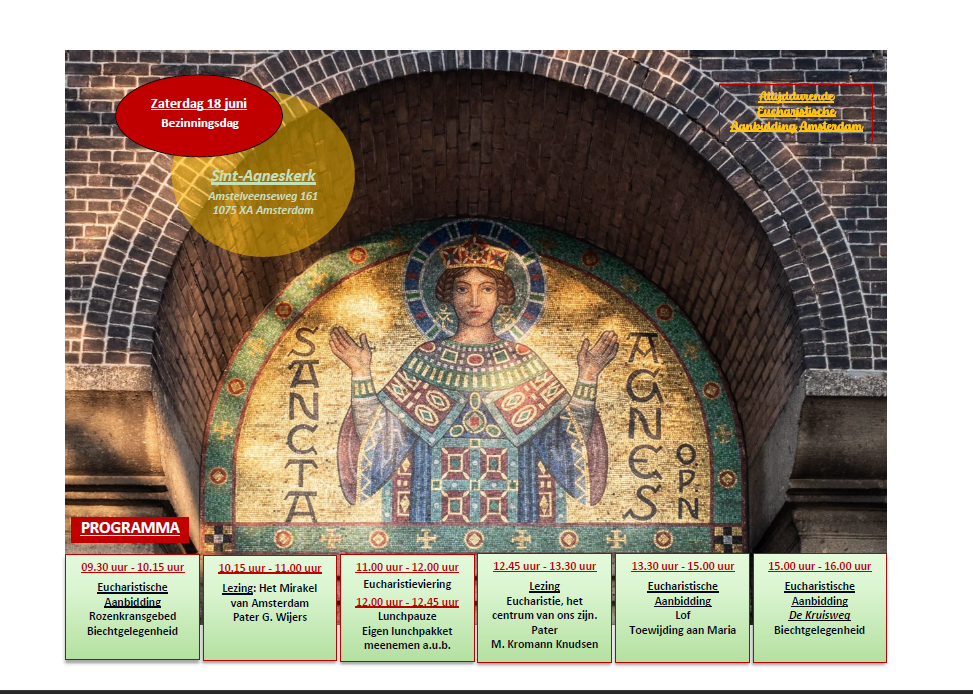Select the 'Bezinningsdag' subtitle in red oval
This screenshot has height=694, width=973.
(x=200, y=123)
